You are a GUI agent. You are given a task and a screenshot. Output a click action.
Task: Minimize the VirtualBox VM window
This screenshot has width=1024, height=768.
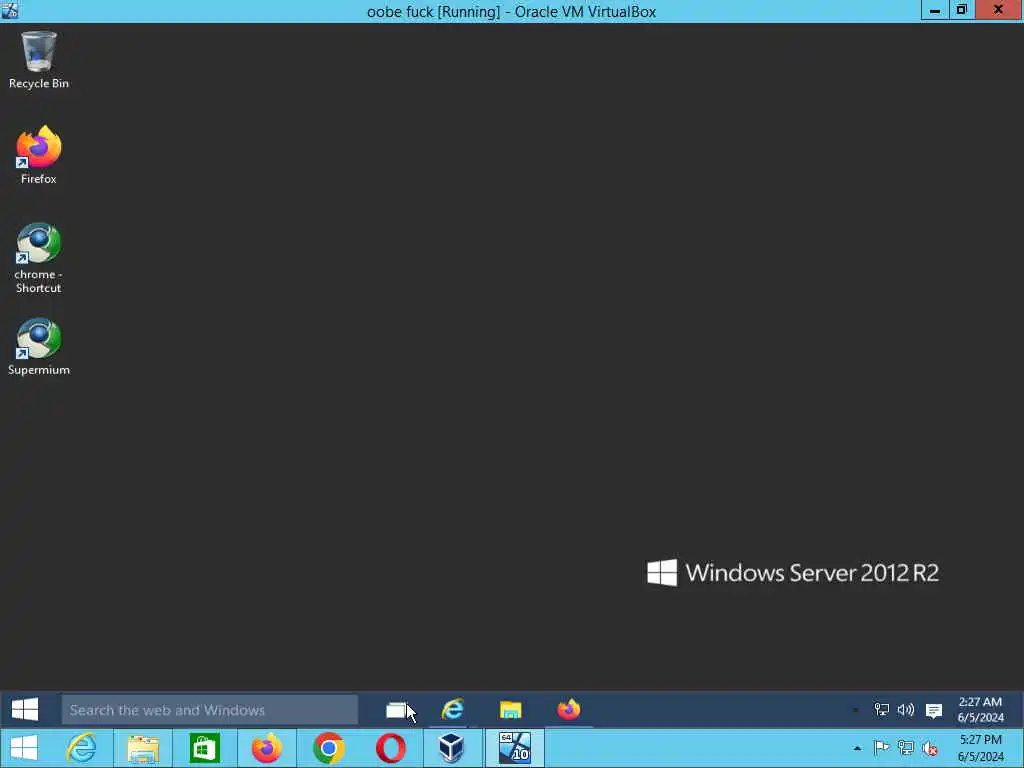click(935, 10)
